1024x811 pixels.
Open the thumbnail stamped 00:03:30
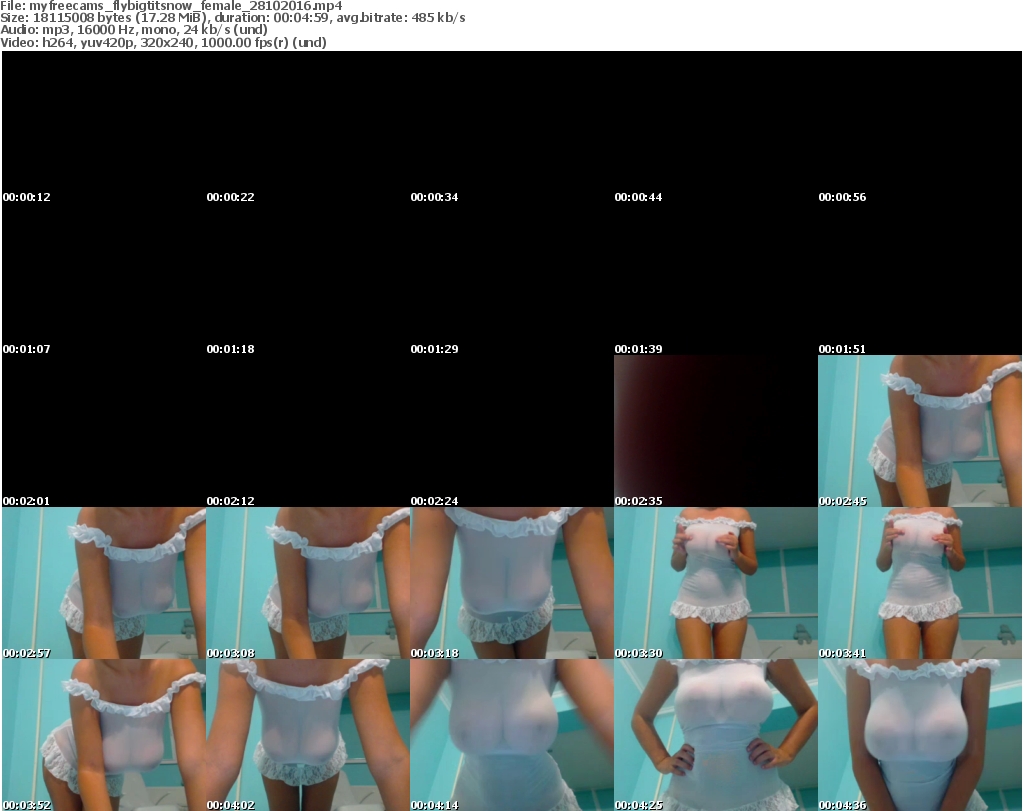(x=716, y=583)
